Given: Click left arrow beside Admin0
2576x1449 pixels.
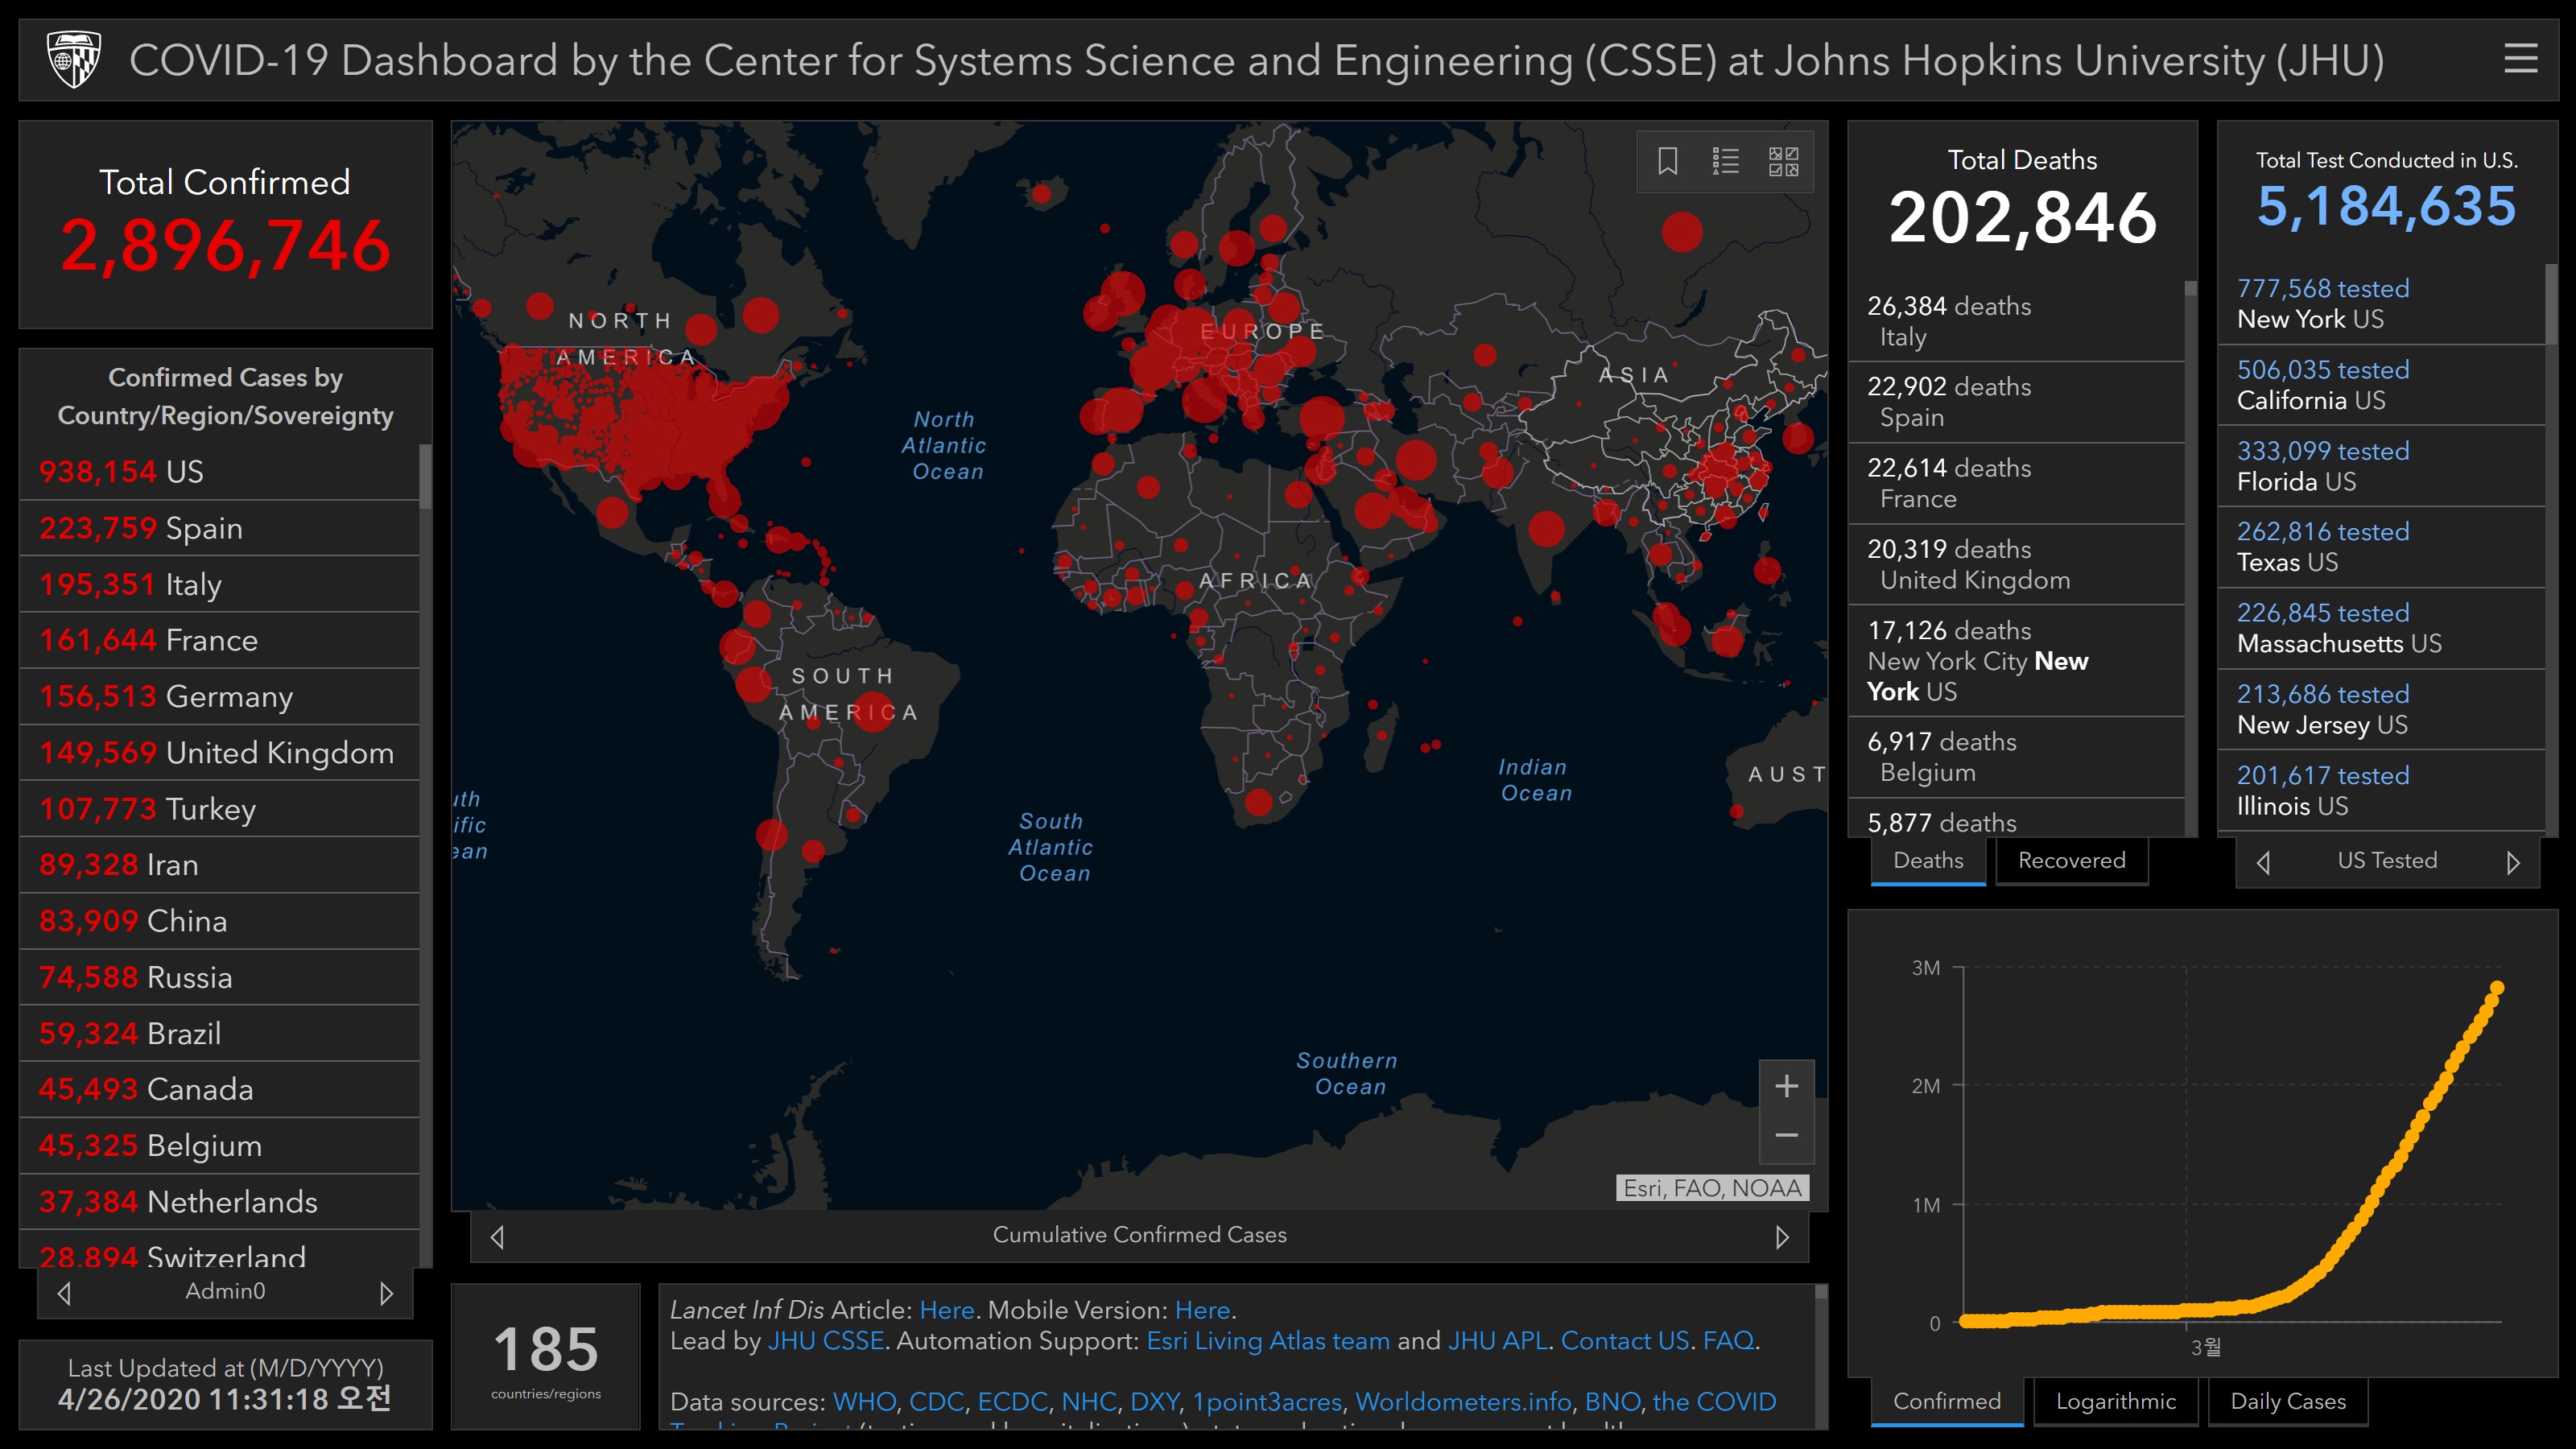Looking at the screenshot, I should 64,1293.
